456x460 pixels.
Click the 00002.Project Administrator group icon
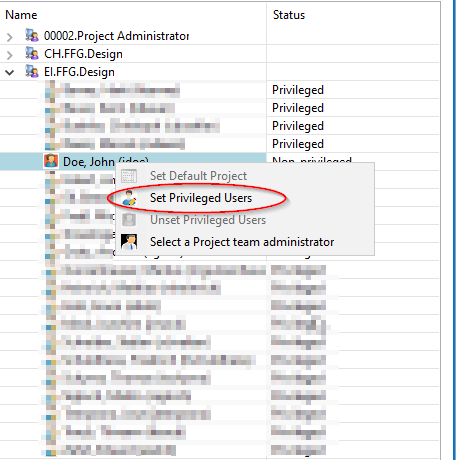point(32,35)
